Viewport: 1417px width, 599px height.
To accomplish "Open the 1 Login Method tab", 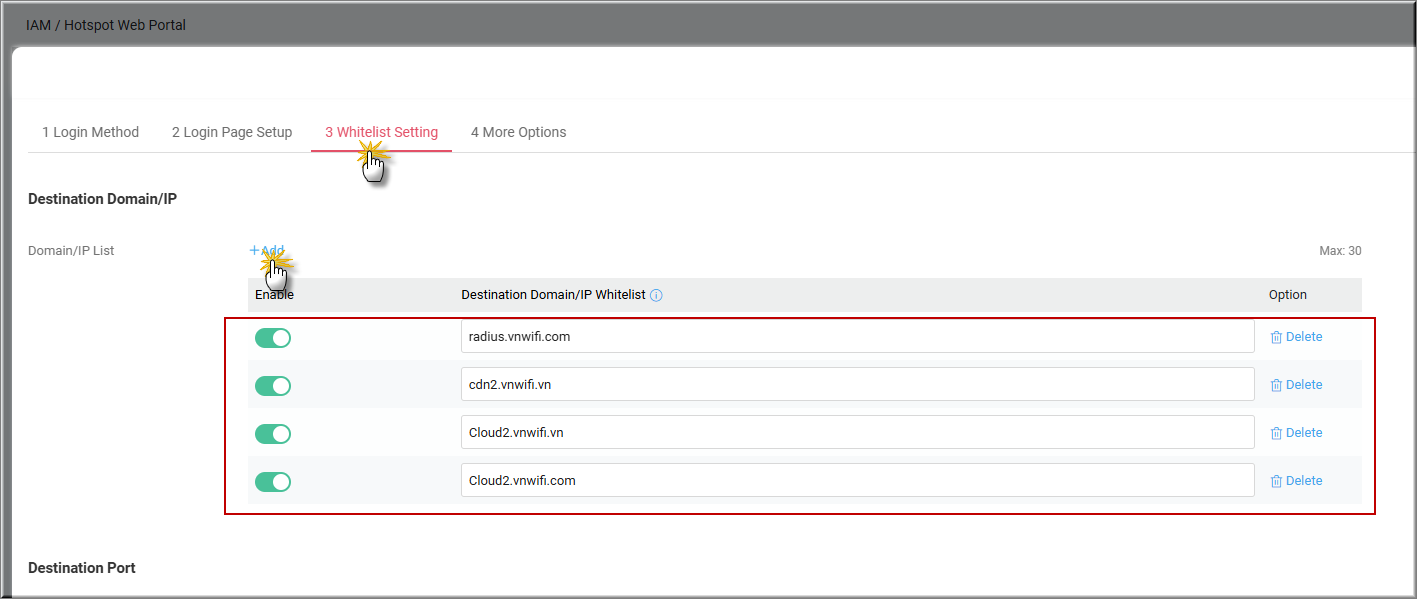I will [90, 132].
